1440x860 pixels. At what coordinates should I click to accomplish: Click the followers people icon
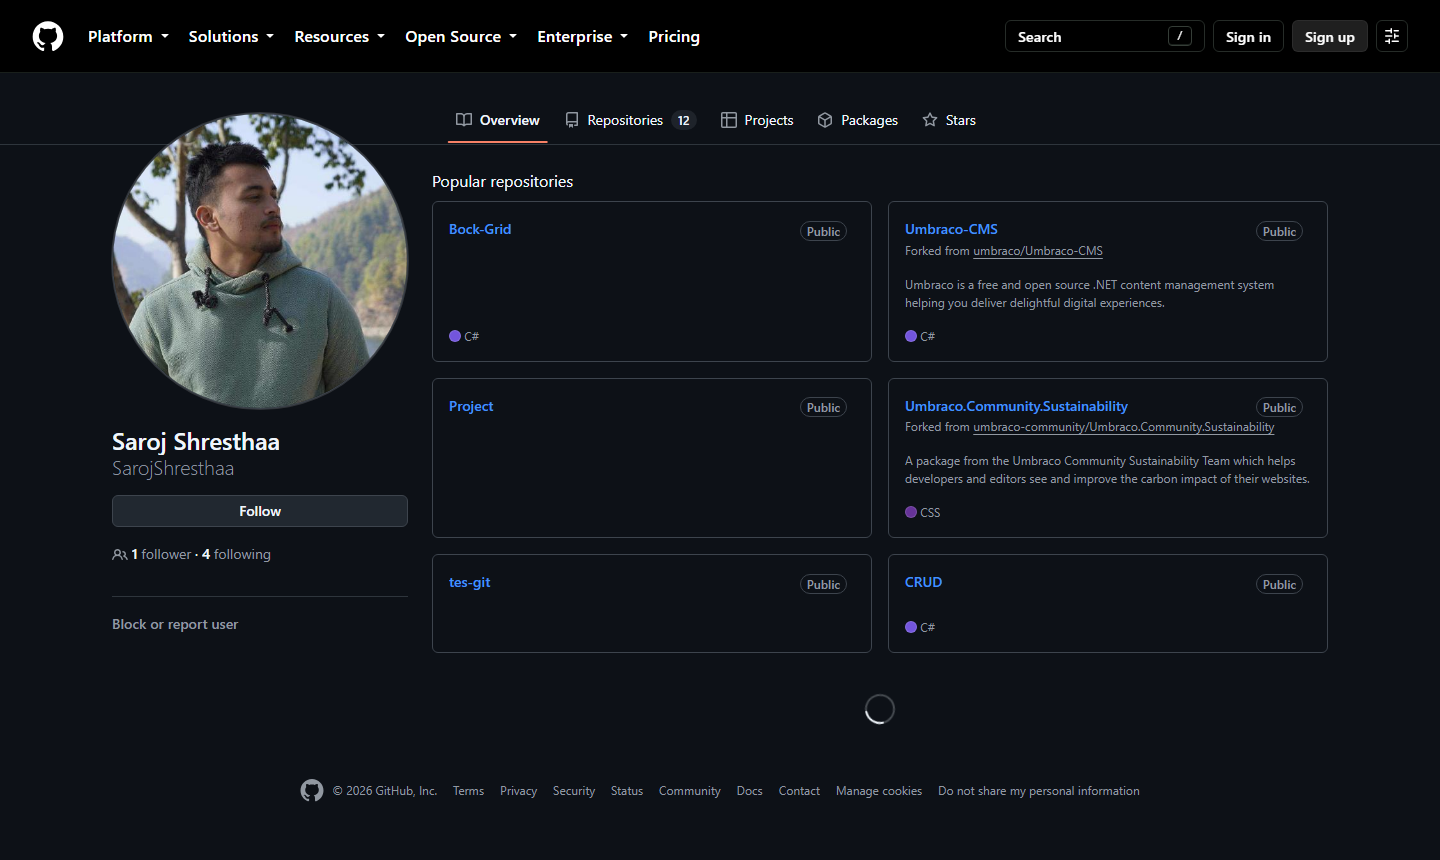tap(120, 554)
